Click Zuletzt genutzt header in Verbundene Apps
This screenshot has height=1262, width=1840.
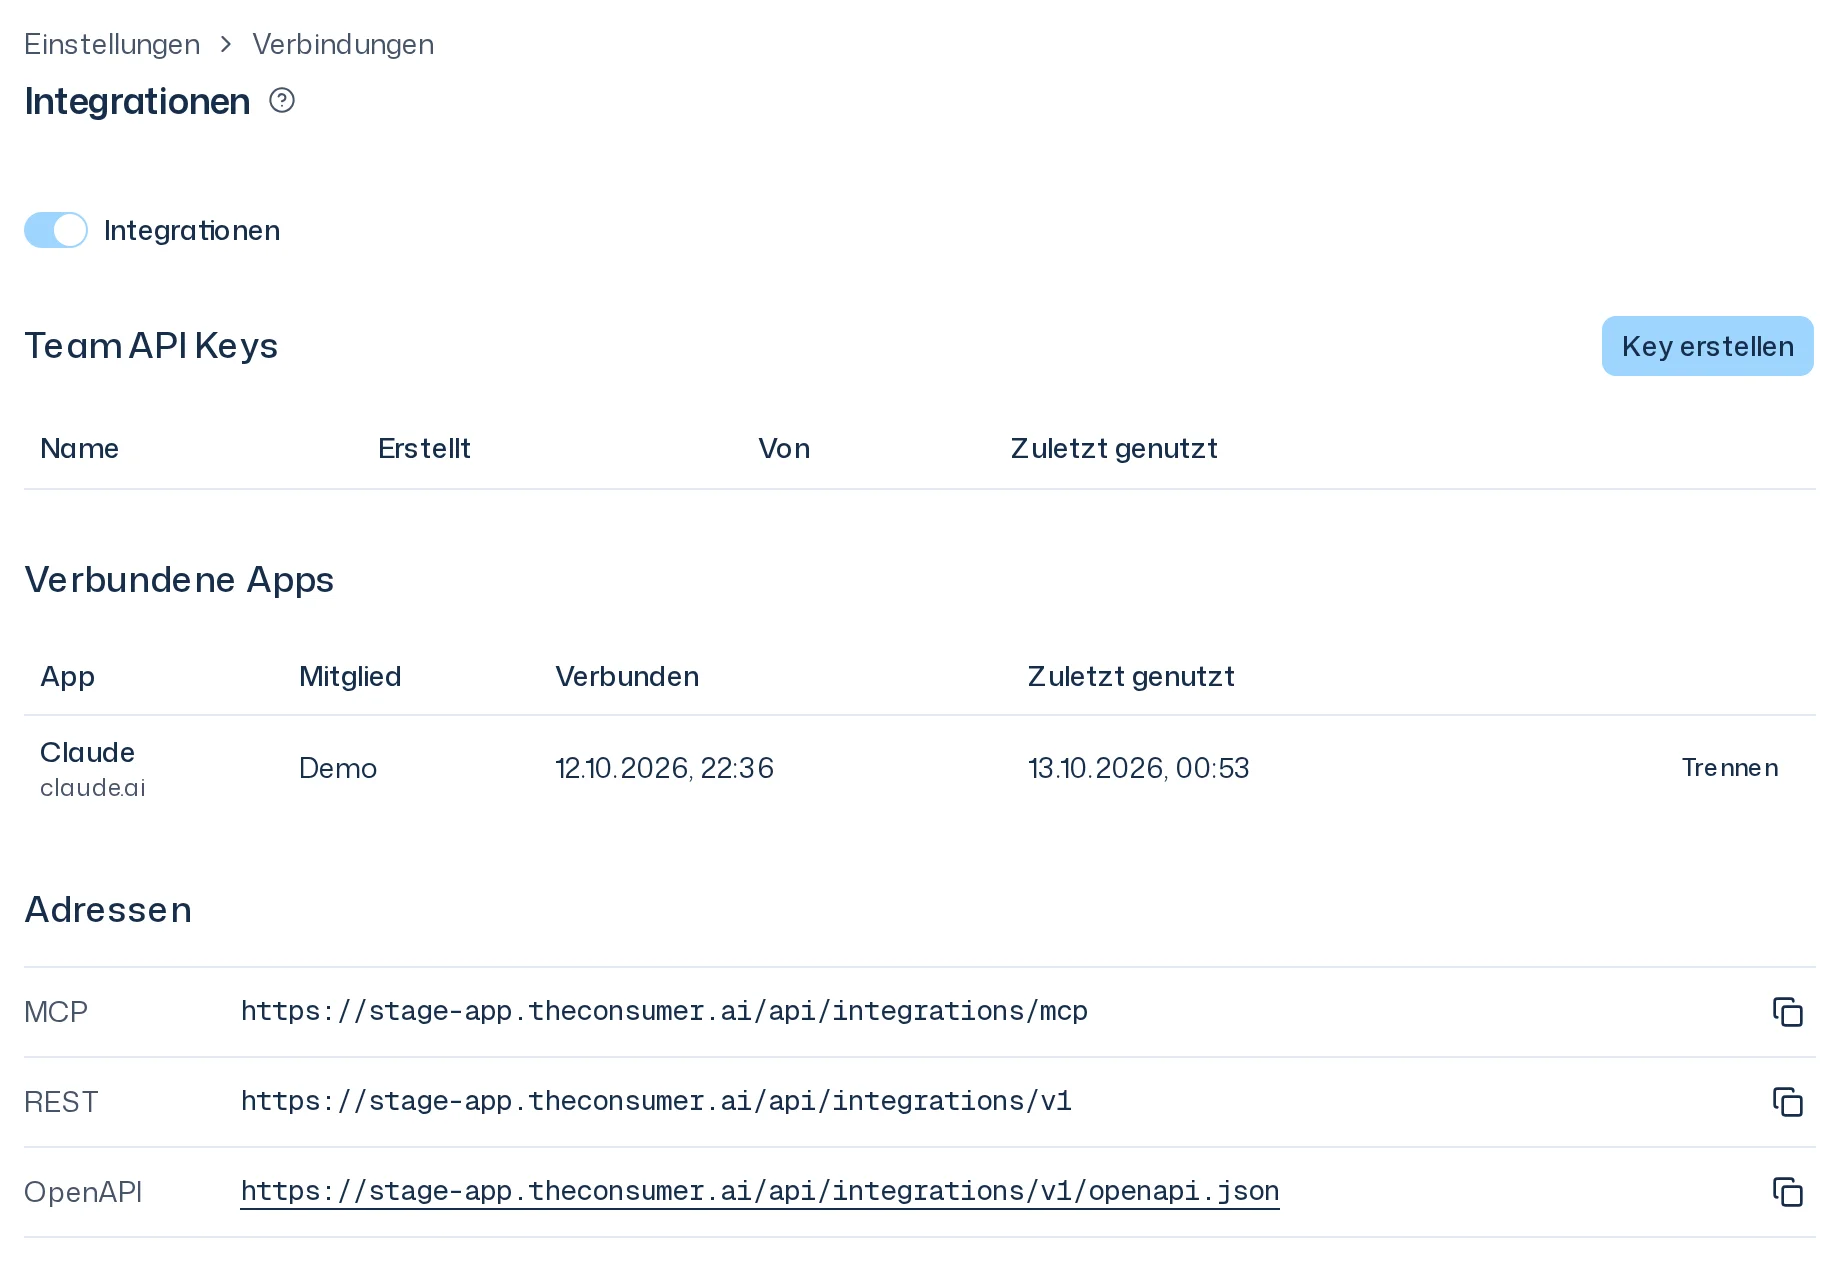coord(1131,676)
